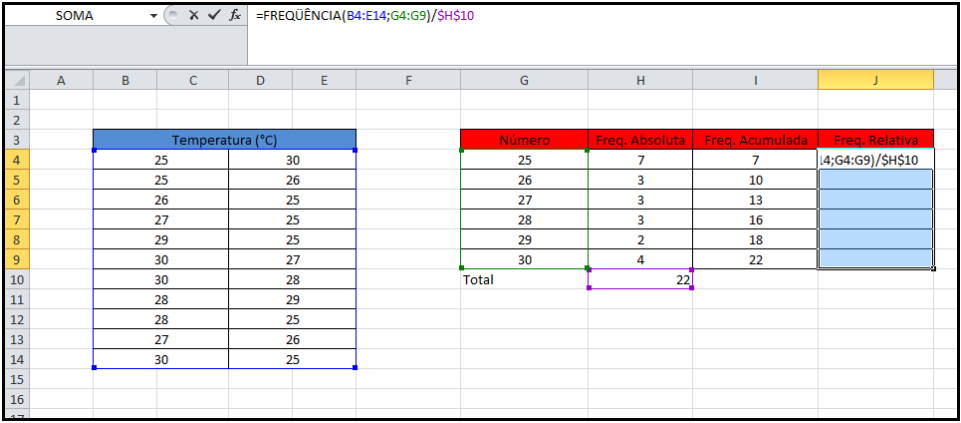961x423 pixels.
Task: Select row 4 header
Action: click(x=15, y=160)
